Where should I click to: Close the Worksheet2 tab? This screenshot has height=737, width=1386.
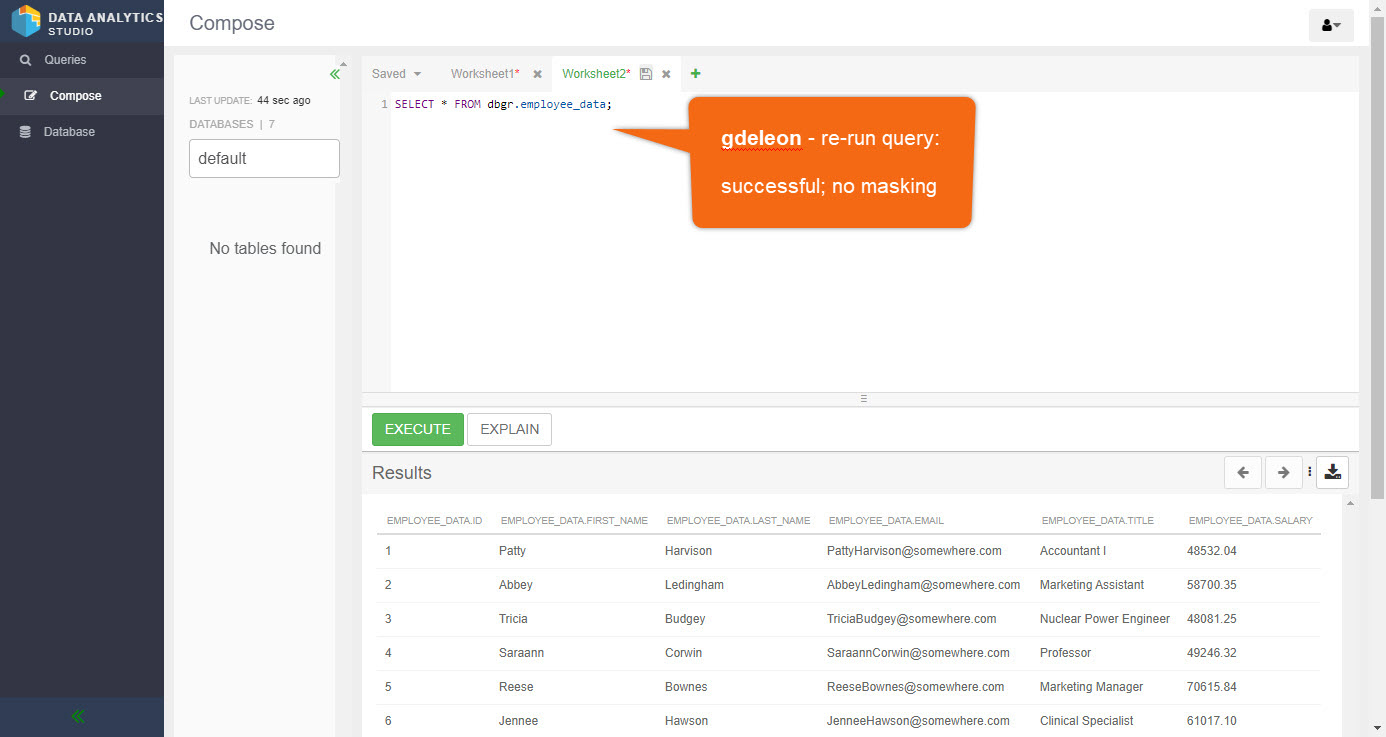point(666,74)
